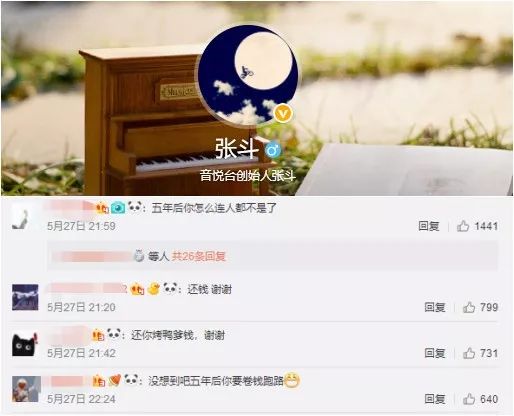Click the 5月27日 22:24 timestamp
Screen dimensions: 514x416
[x=81, y=399]
